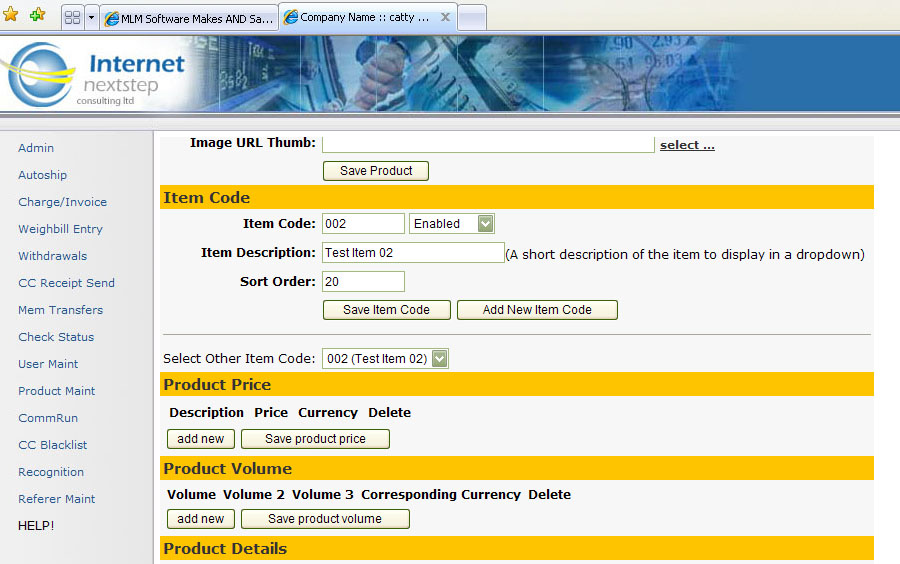Click the select ... image link
Viewport: 900px width, 564px height.
click(687, 145)
